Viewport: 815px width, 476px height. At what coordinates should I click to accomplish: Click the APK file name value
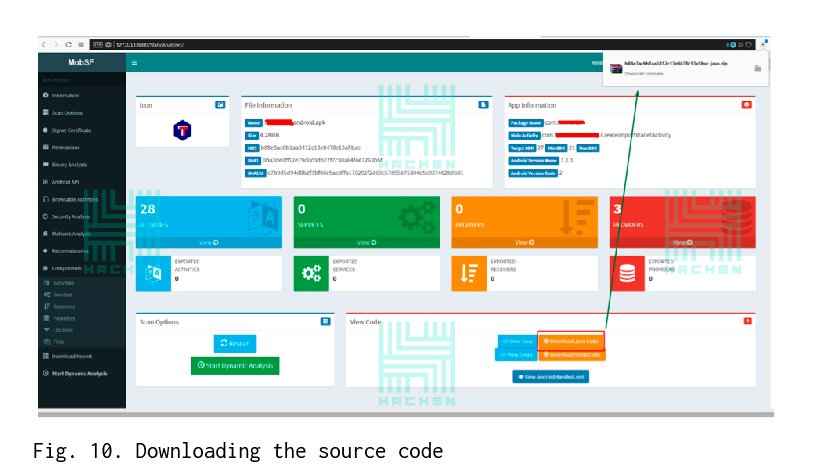tap(295, 123)
